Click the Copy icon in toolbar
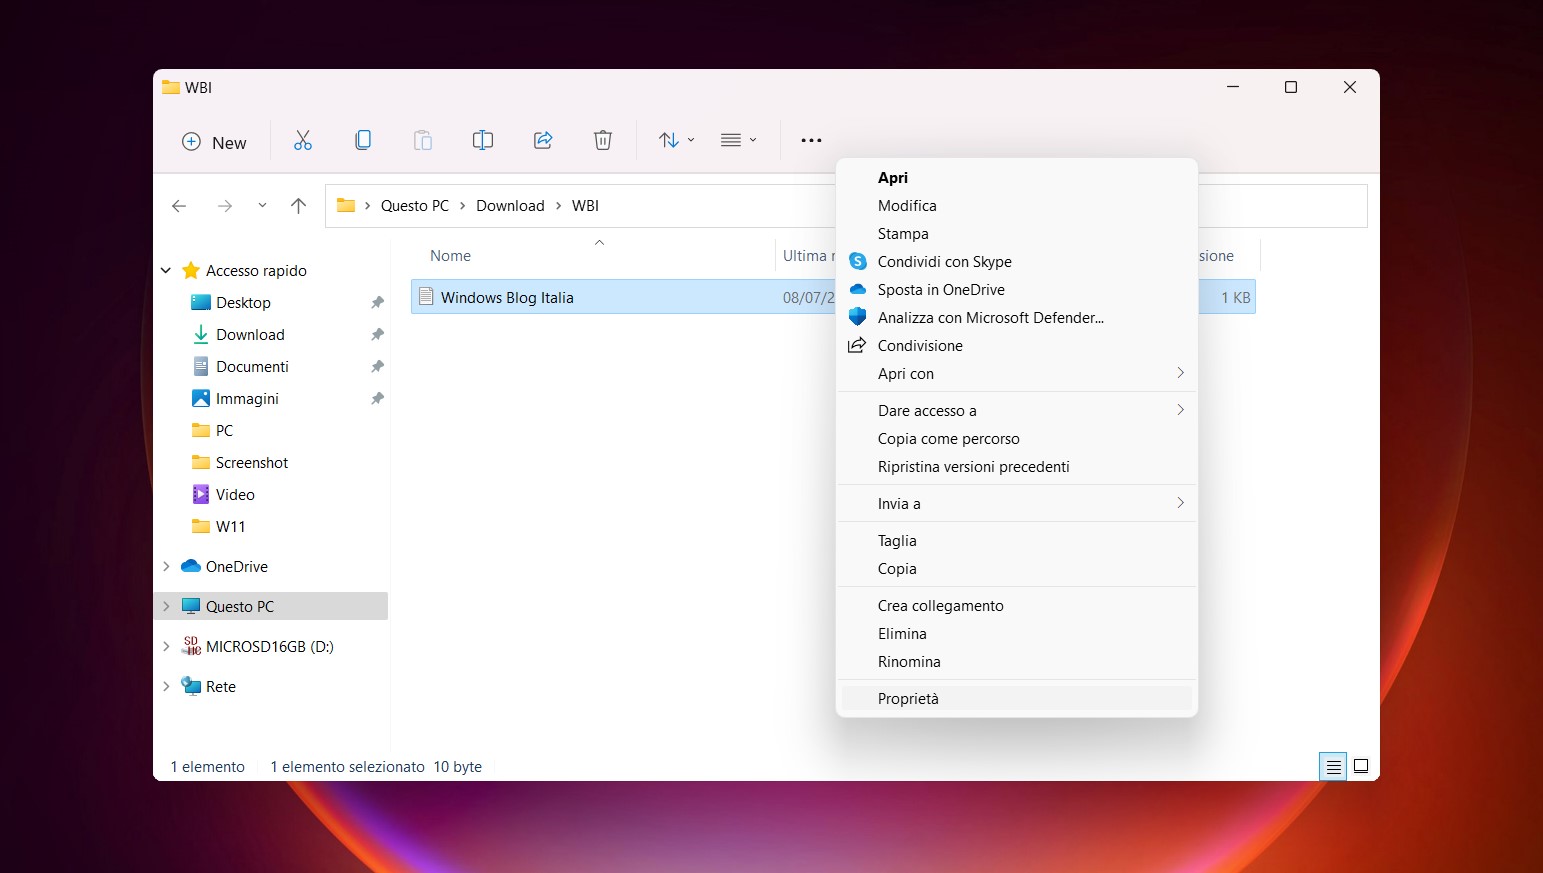Image resolution: width=1543 pixels, height=873 pixels. pyautogui.click(x=363, y=141)
